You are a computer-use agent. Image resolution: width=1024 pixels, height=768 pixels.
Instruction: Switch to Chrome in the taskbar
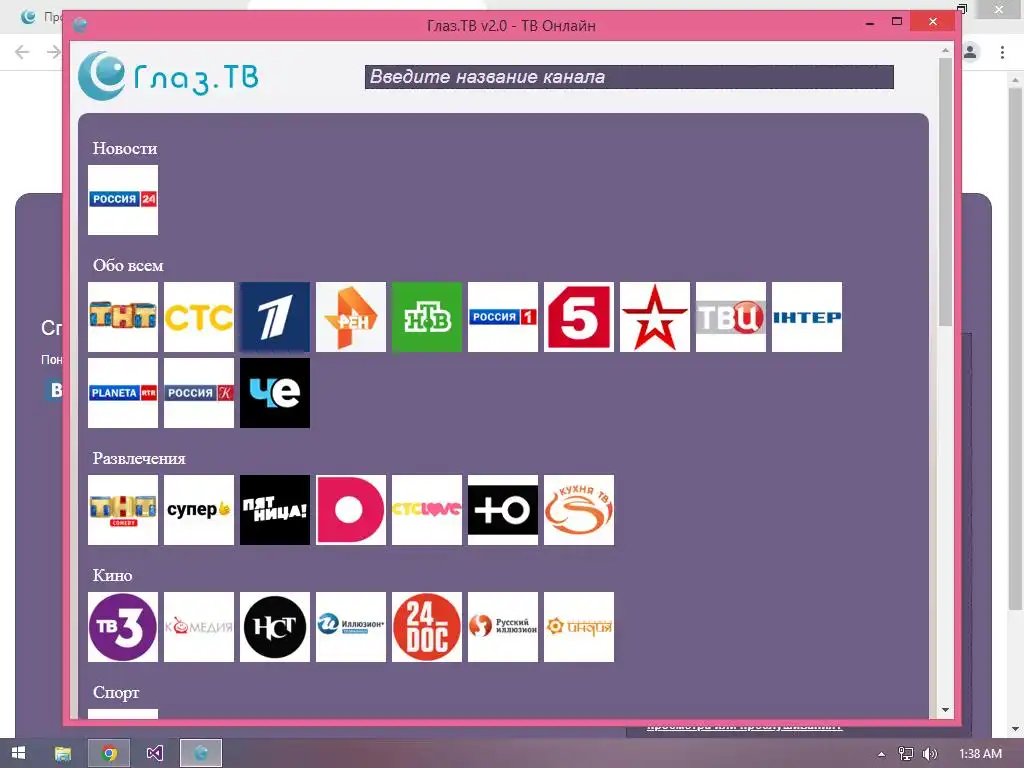[x=109, y=753]
